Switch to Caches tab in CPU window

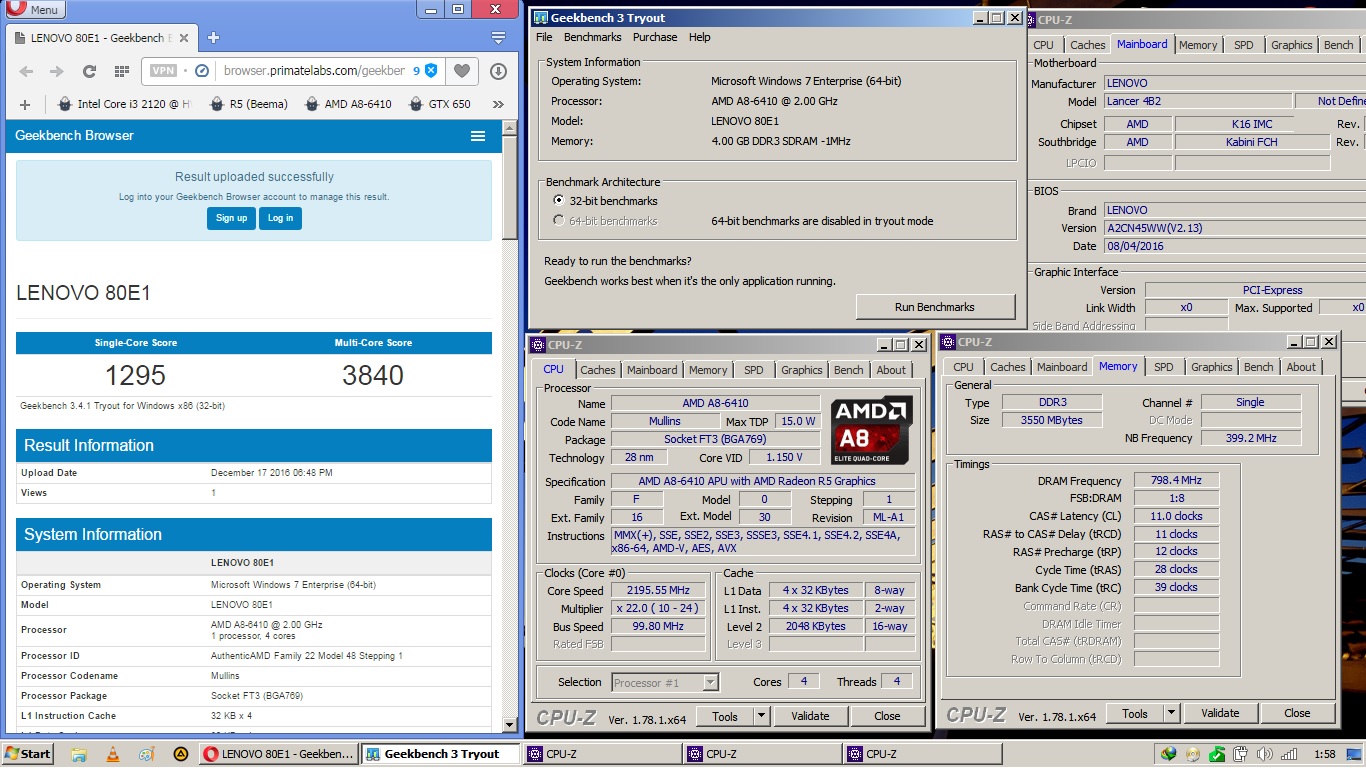tap(598, 370)
